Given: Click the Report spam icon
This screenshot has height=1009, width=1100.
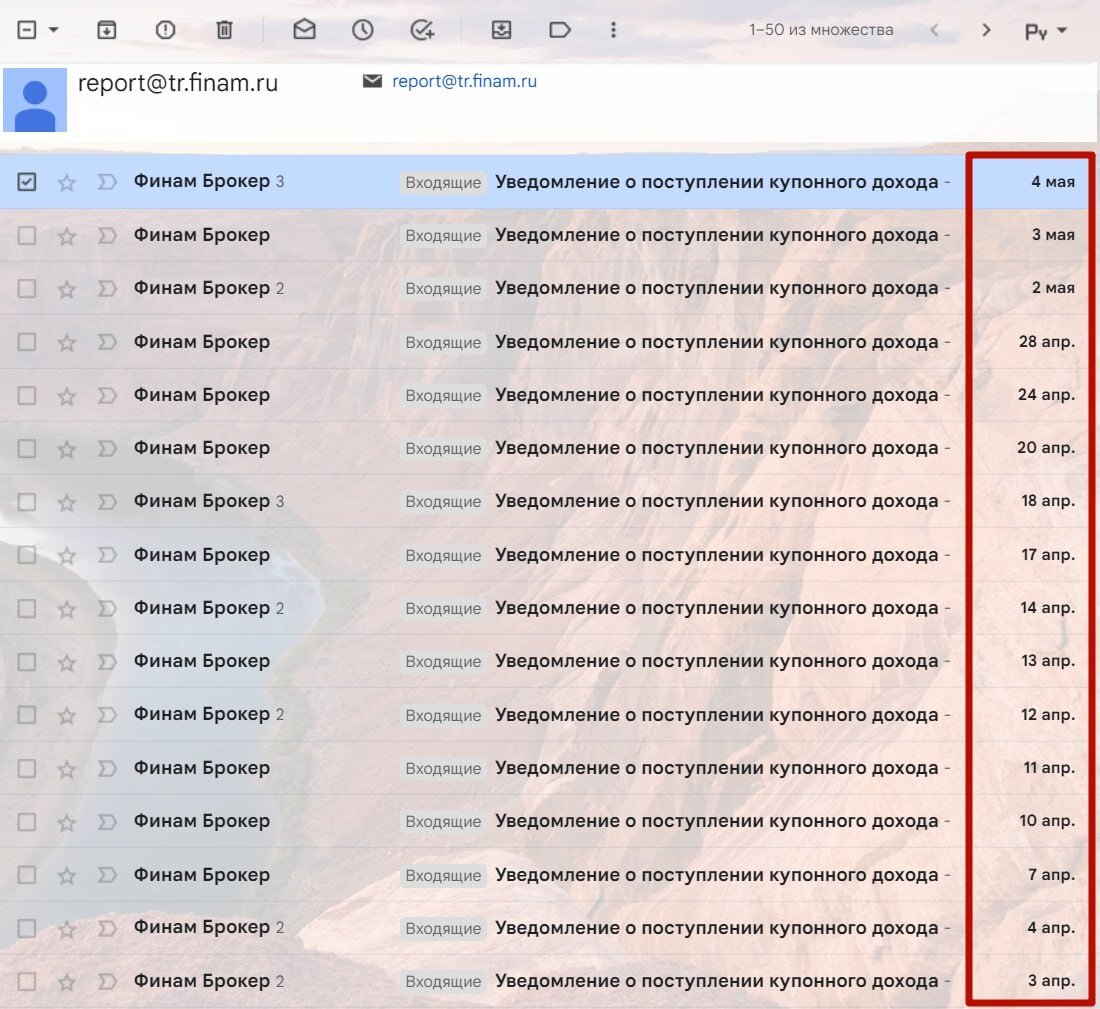Looking at the screenshot, I should (166, 30).
